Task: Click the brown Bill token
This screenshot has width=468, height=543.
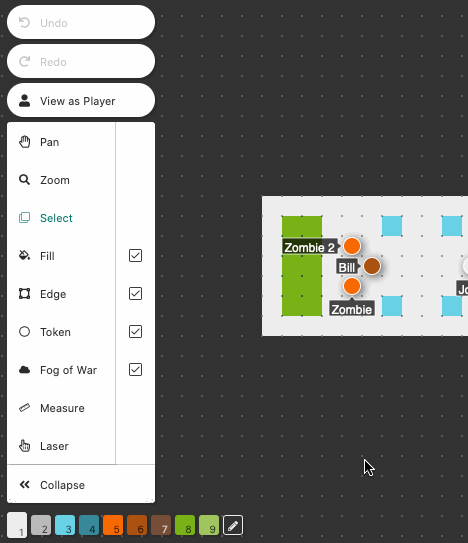Action: 372,266
